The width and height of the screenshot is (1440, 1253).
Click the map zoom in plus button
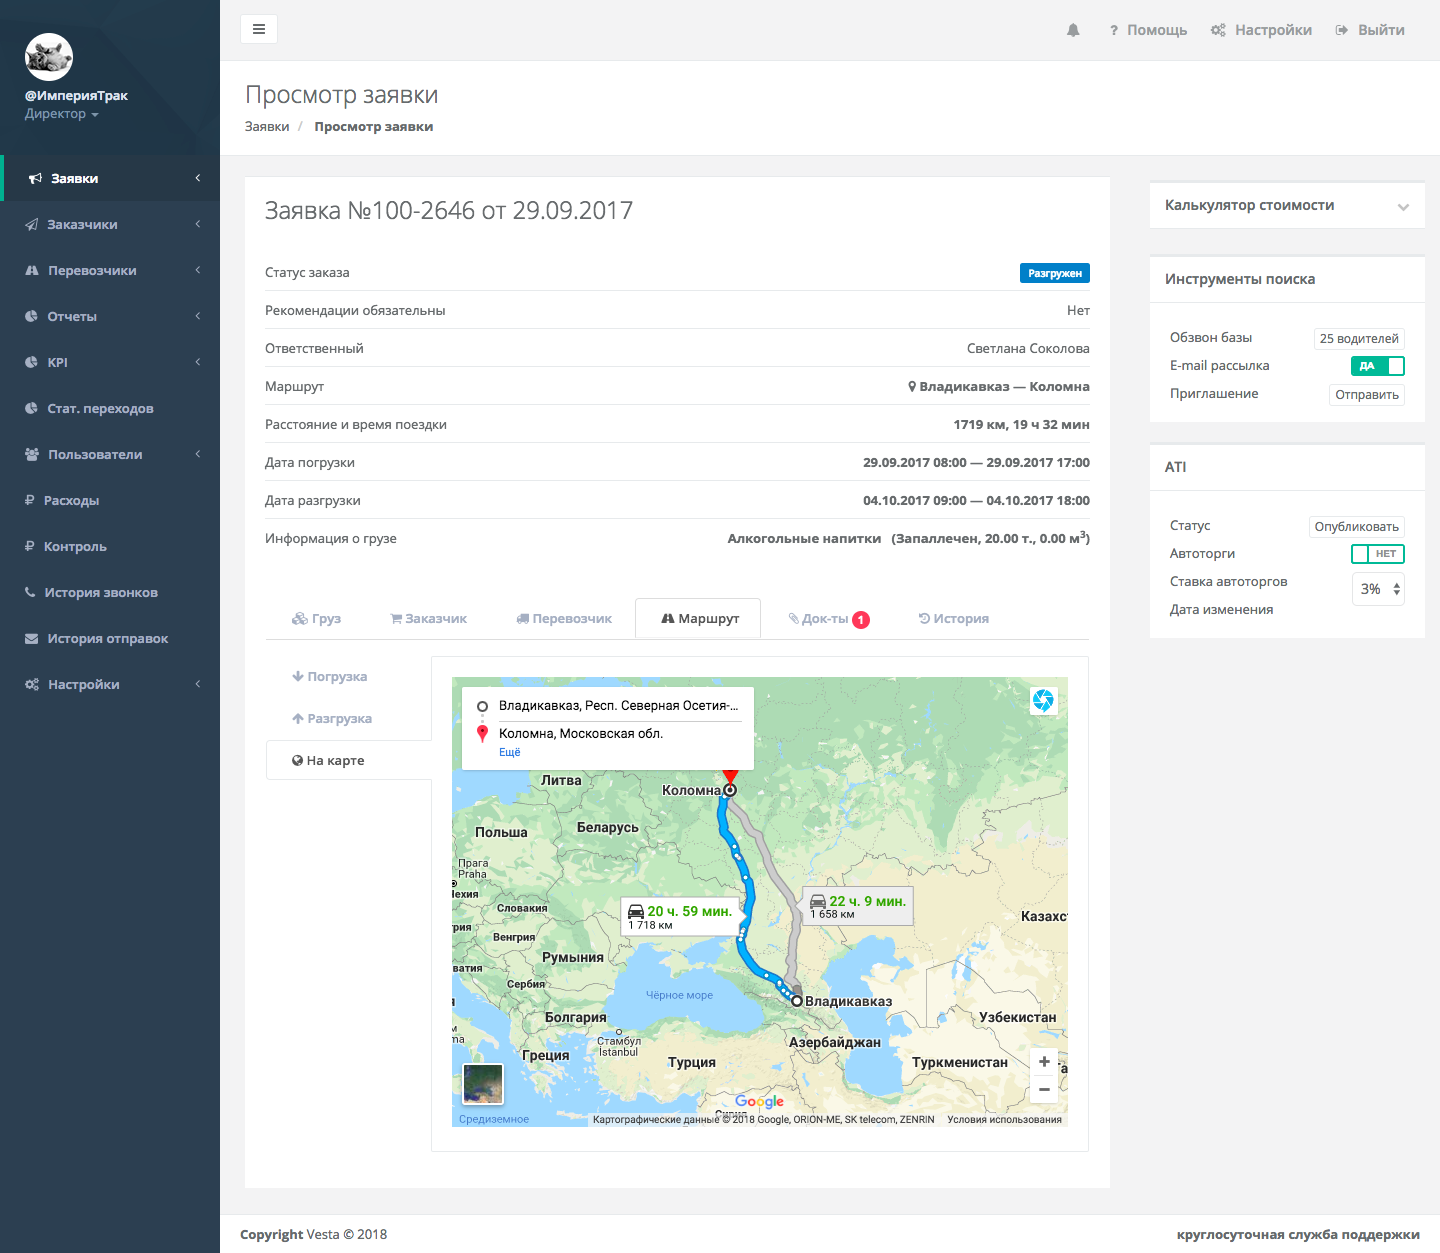coord(1044,1062)
